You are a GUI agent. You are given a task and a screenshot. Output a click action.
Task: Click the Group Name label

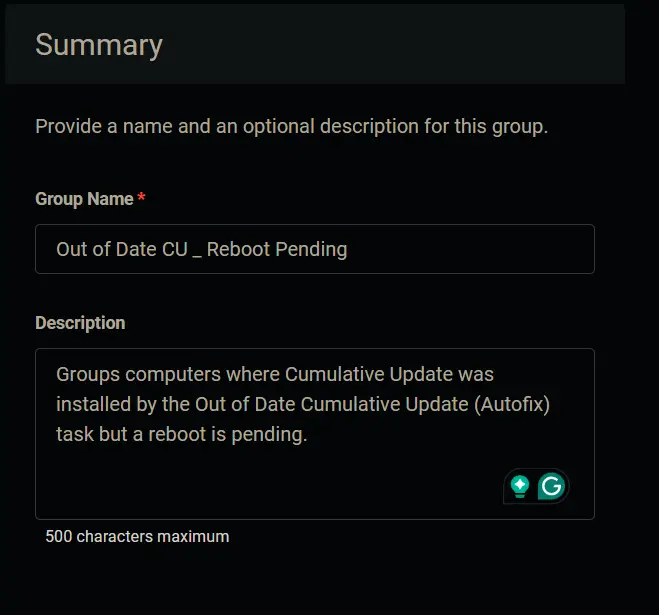84,199
